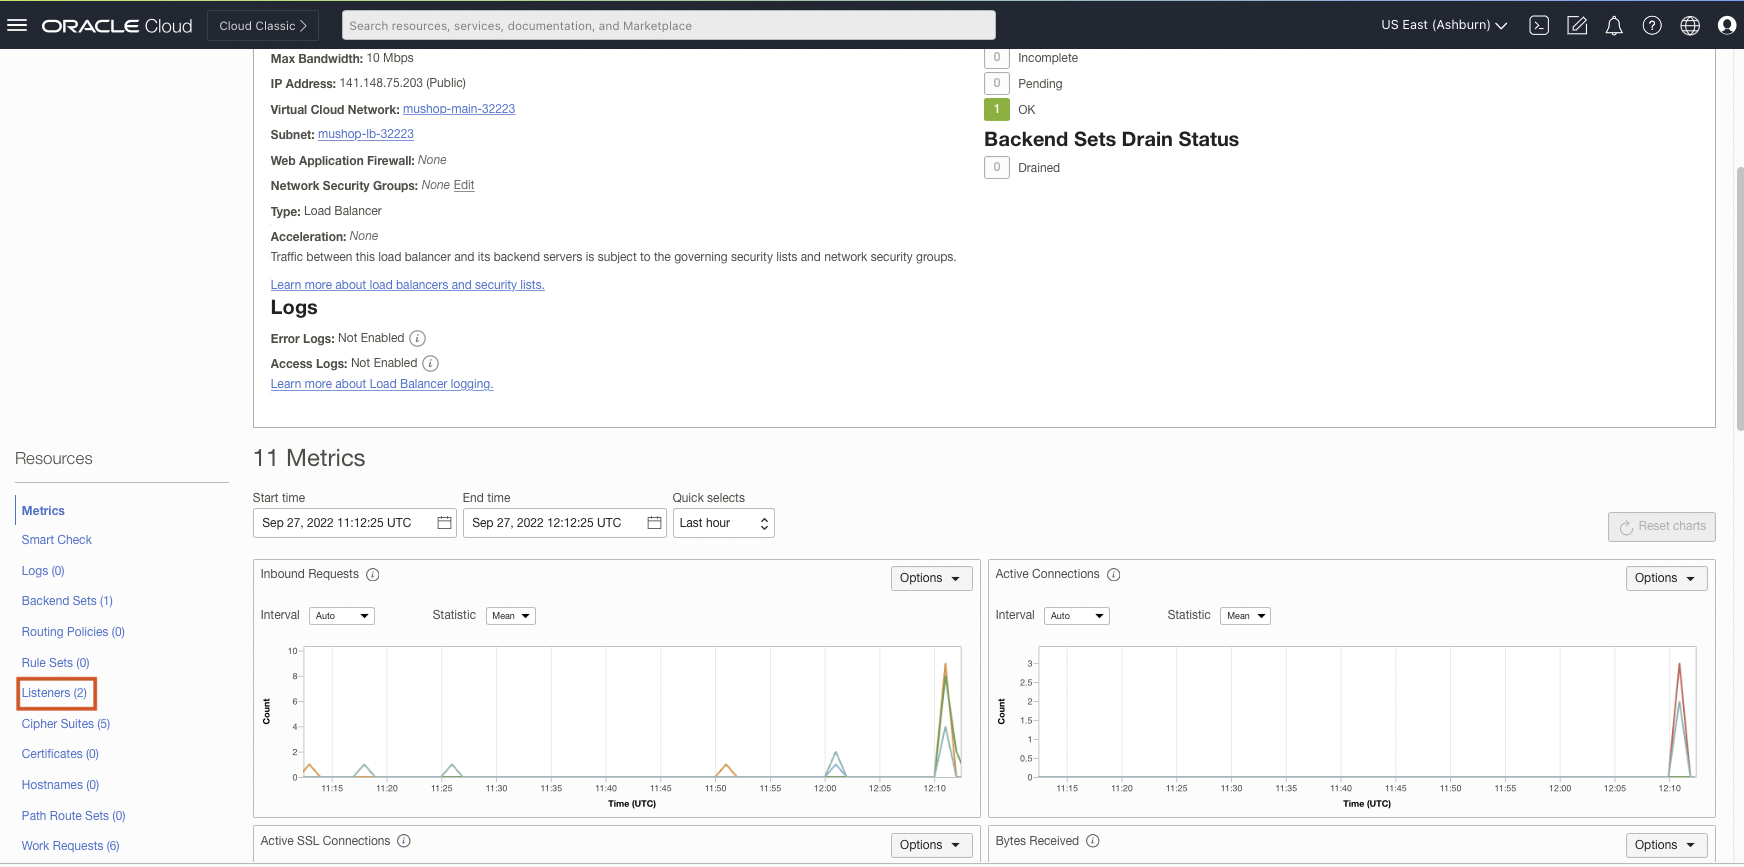Open US East (Ashburn) region selector
Viewport: 1744px width, 867px height.
click(1443, 25)
